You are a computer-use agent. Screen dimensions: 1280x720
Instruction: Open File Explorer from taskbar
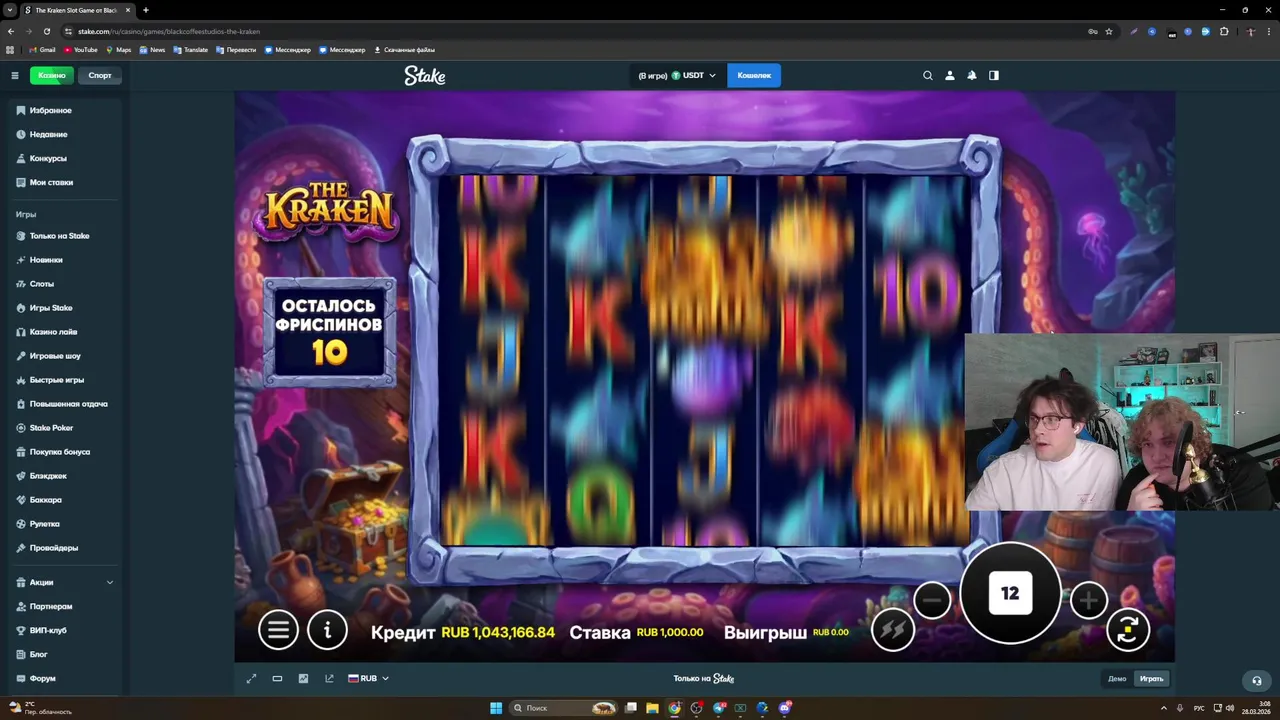(653, 708)
